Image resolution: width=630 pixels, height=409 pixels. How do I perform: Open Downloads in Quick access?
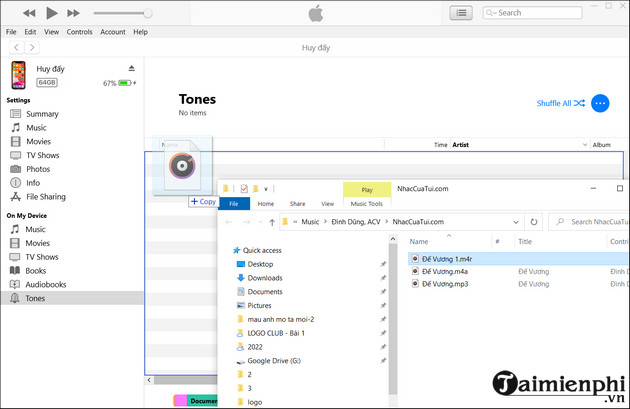pyautogui.click(x=260, y=278)
